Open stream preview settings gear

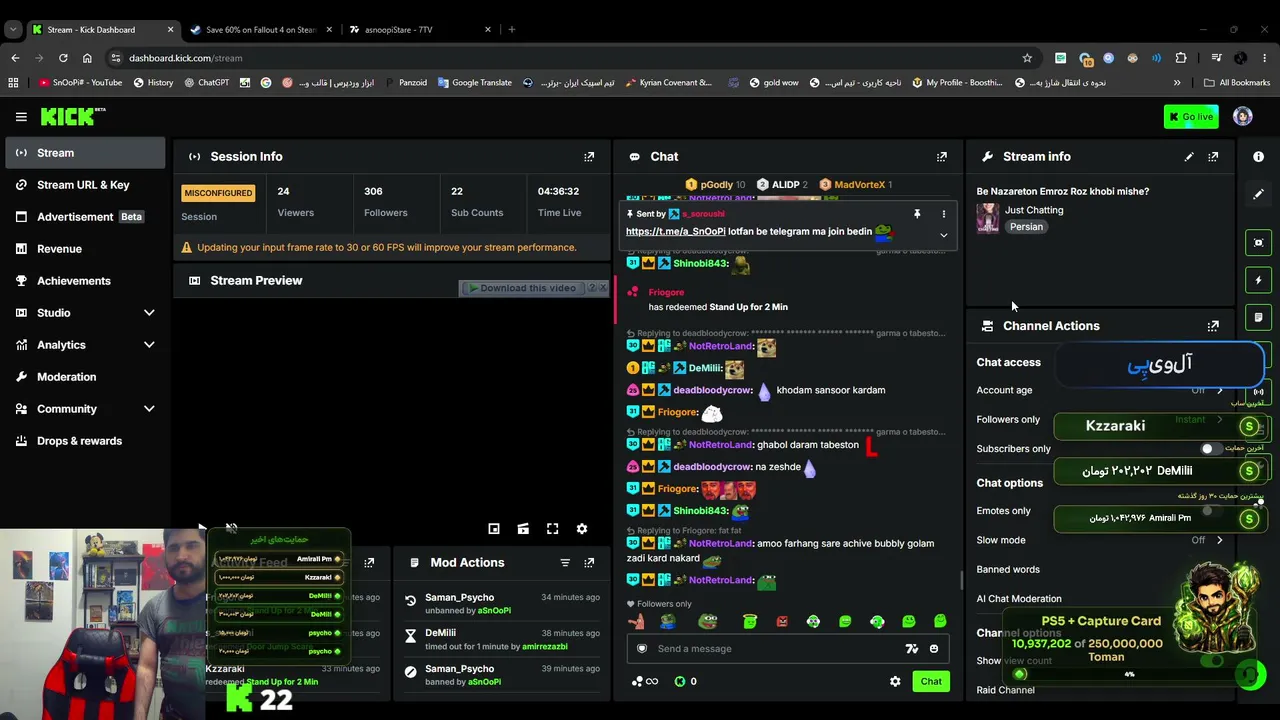tap(582, 528)
